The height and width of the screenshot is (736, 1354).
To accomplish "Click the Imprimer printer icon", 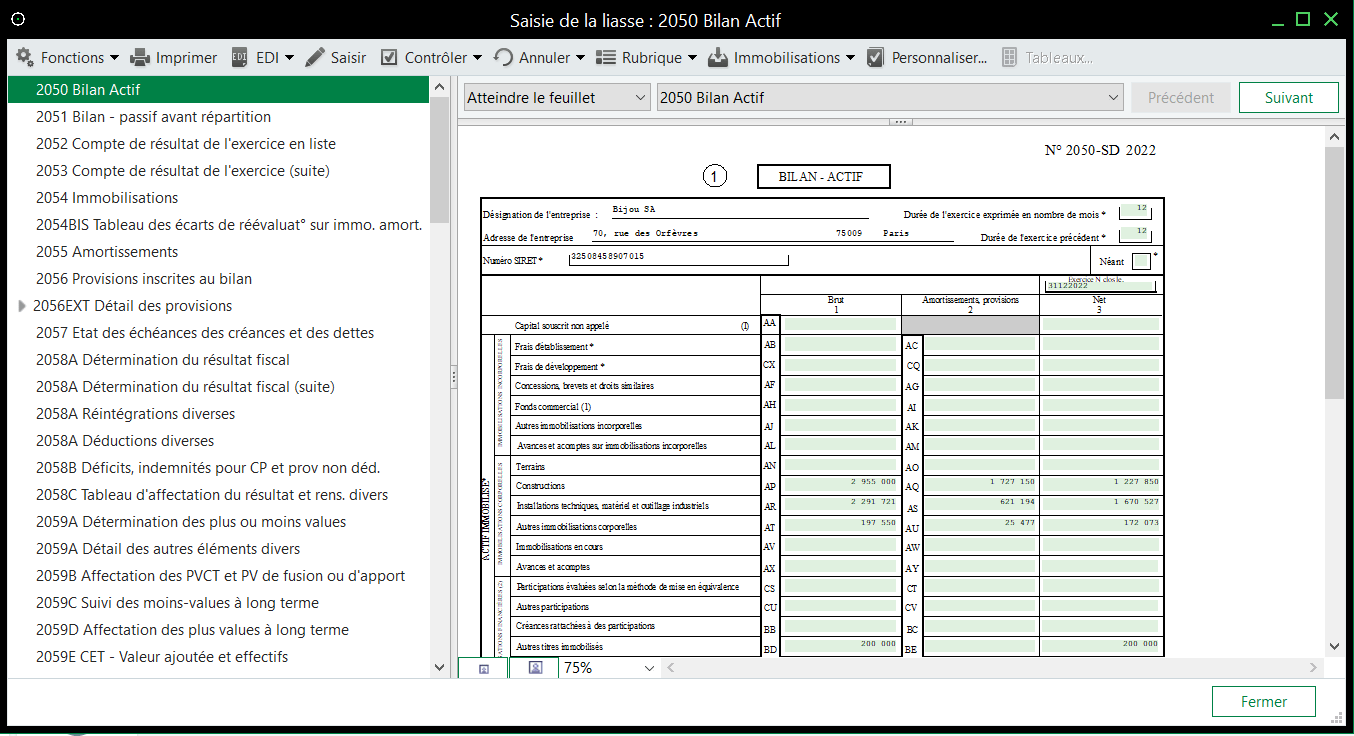I will point(140,58).
